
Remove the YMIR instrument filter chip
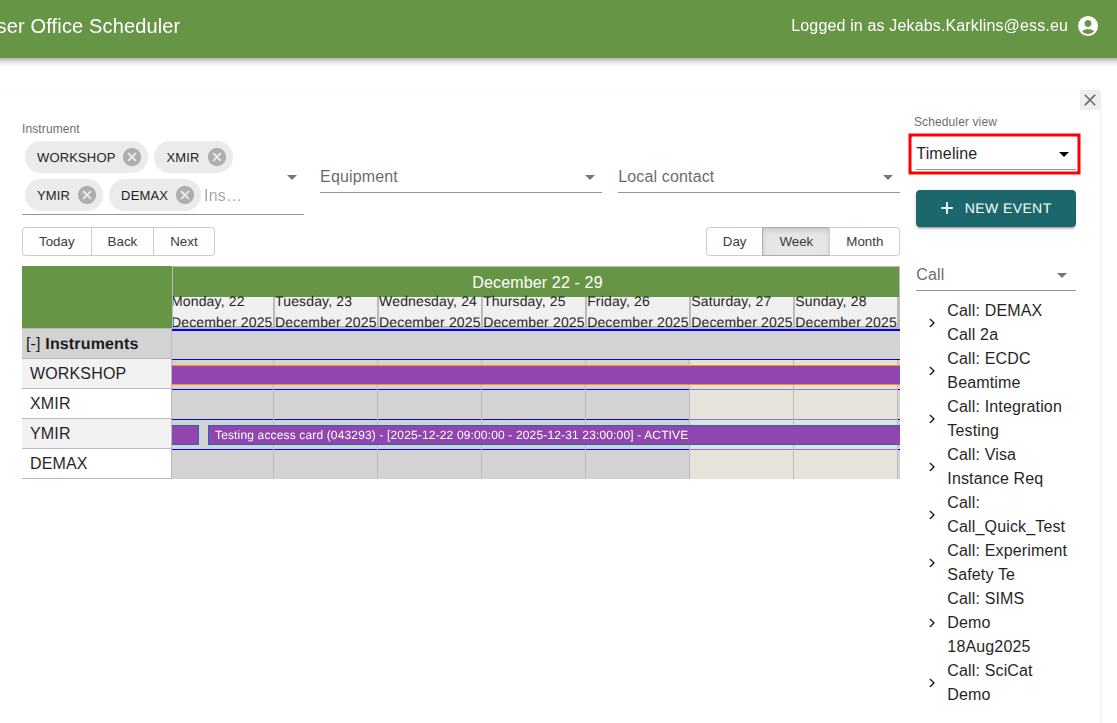coord(89,195)
